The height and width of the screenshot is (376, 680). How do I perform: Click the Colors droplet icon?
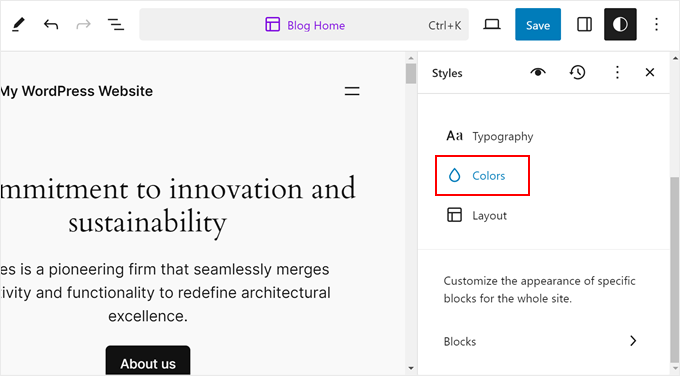coord(454,176)
